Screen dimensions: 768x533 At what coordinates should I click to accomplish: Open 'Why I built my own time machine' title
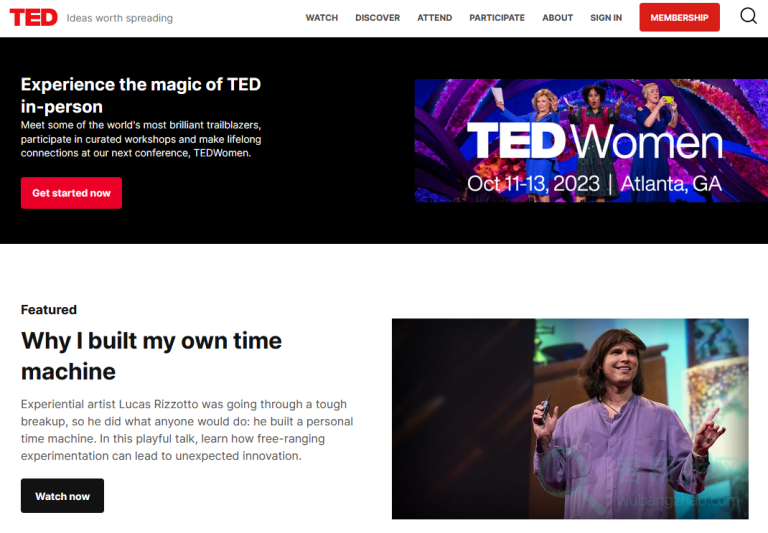click(151, 356)
